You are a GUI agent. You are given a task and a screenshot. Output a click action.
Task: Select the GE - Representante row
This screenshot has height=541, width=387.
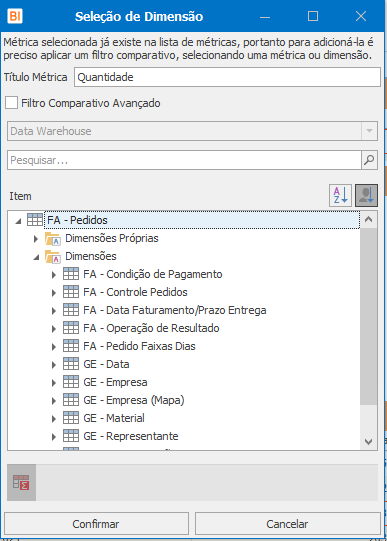tap(131, 436)
